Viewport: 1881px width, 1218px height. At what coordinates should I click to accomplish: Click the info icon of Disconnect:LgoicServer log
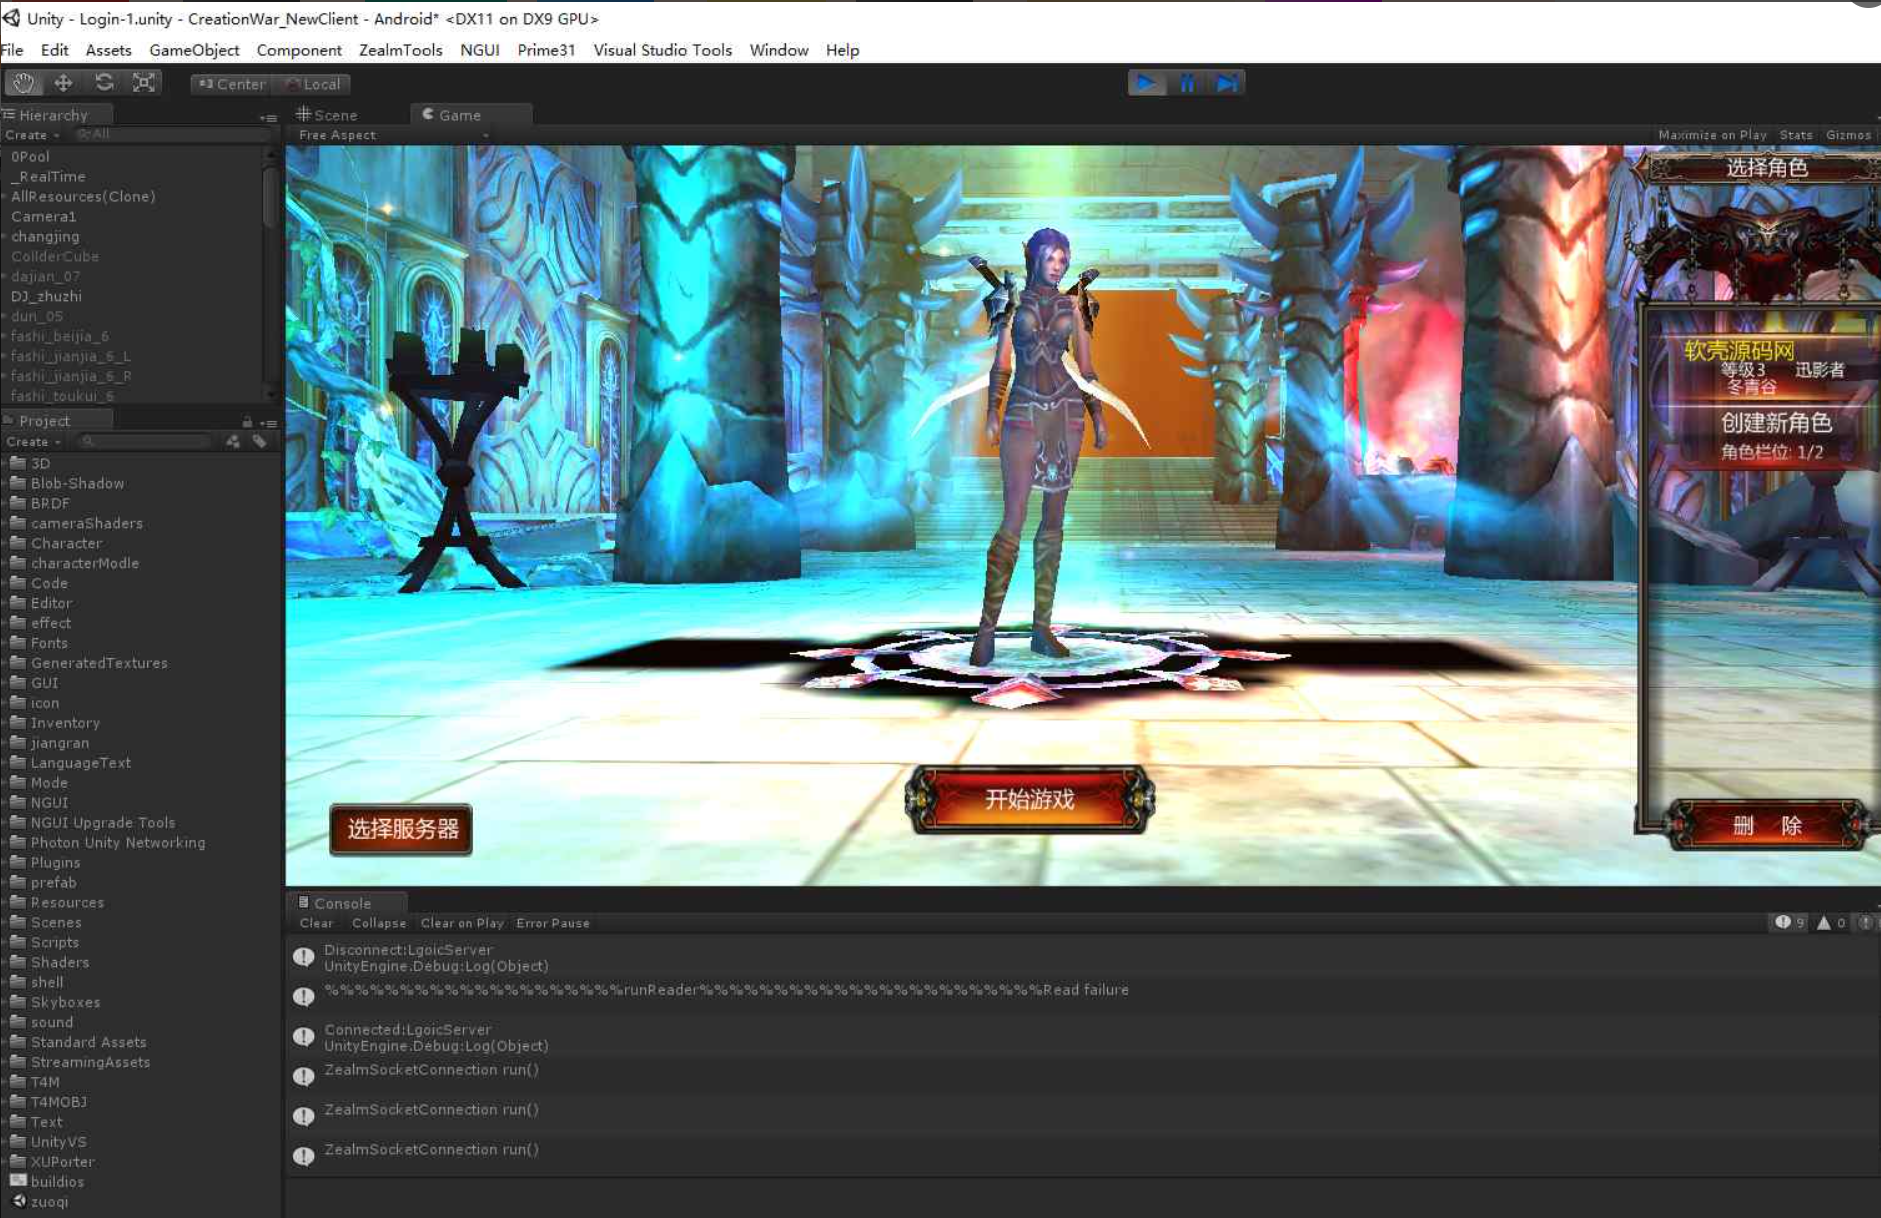pyautogui.click(x=303, y=957)
